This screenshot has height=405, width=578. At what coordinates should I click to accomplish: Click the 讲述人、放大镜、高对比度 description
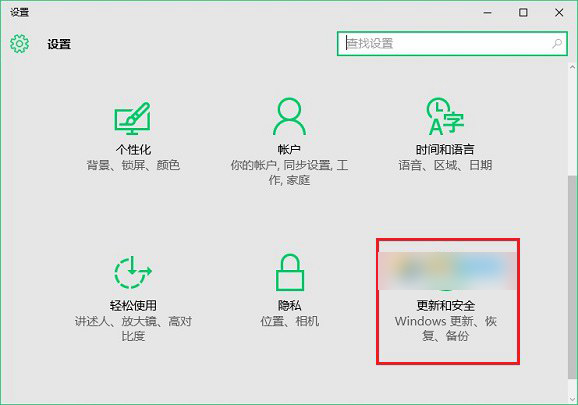coord(133,329)
